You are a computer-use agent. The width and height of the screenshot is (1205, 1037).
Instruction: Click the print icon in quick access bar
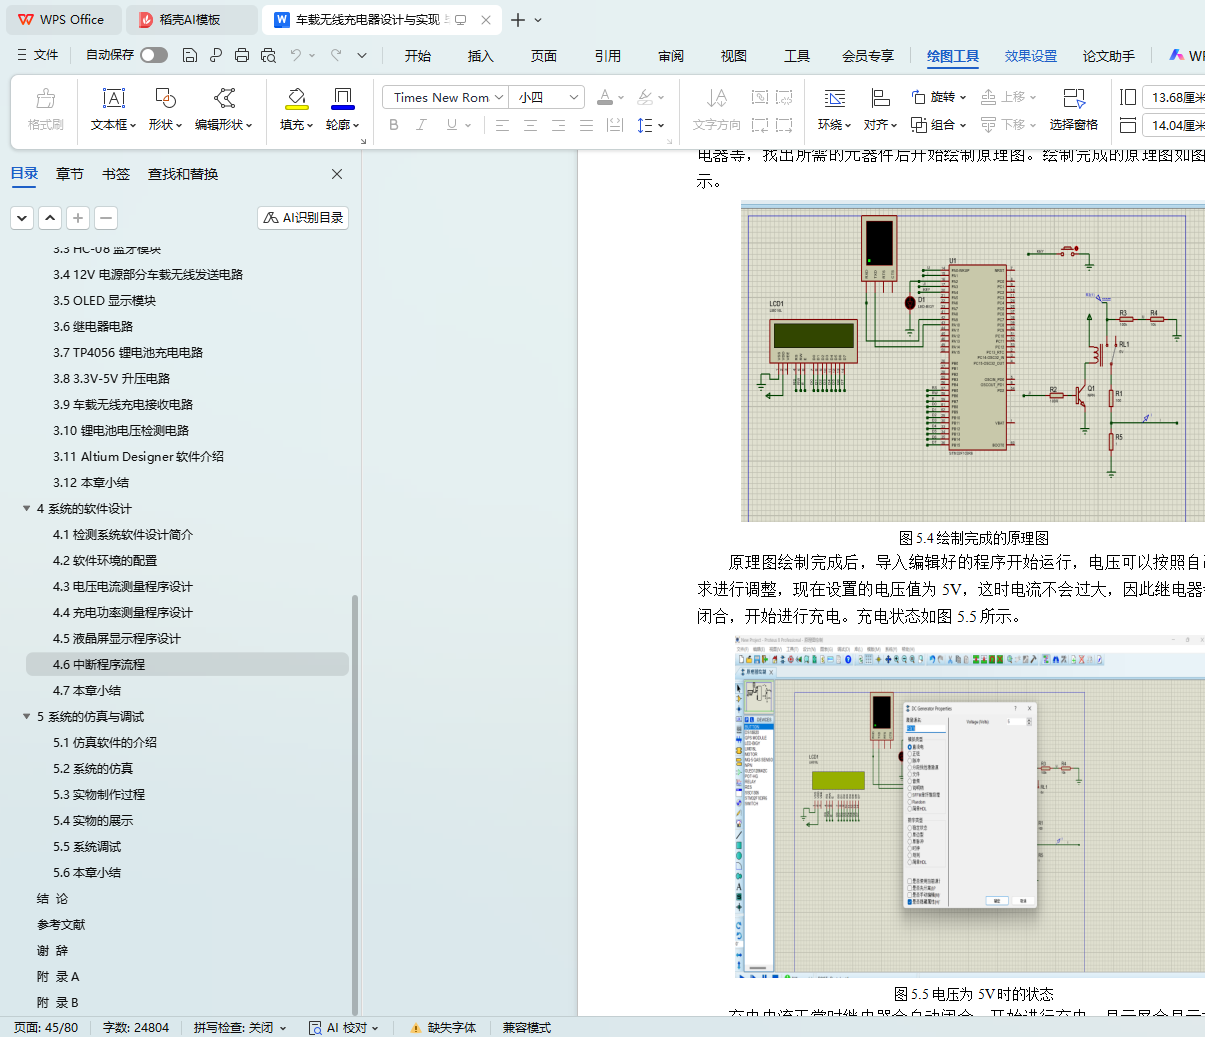coord(242,55)
